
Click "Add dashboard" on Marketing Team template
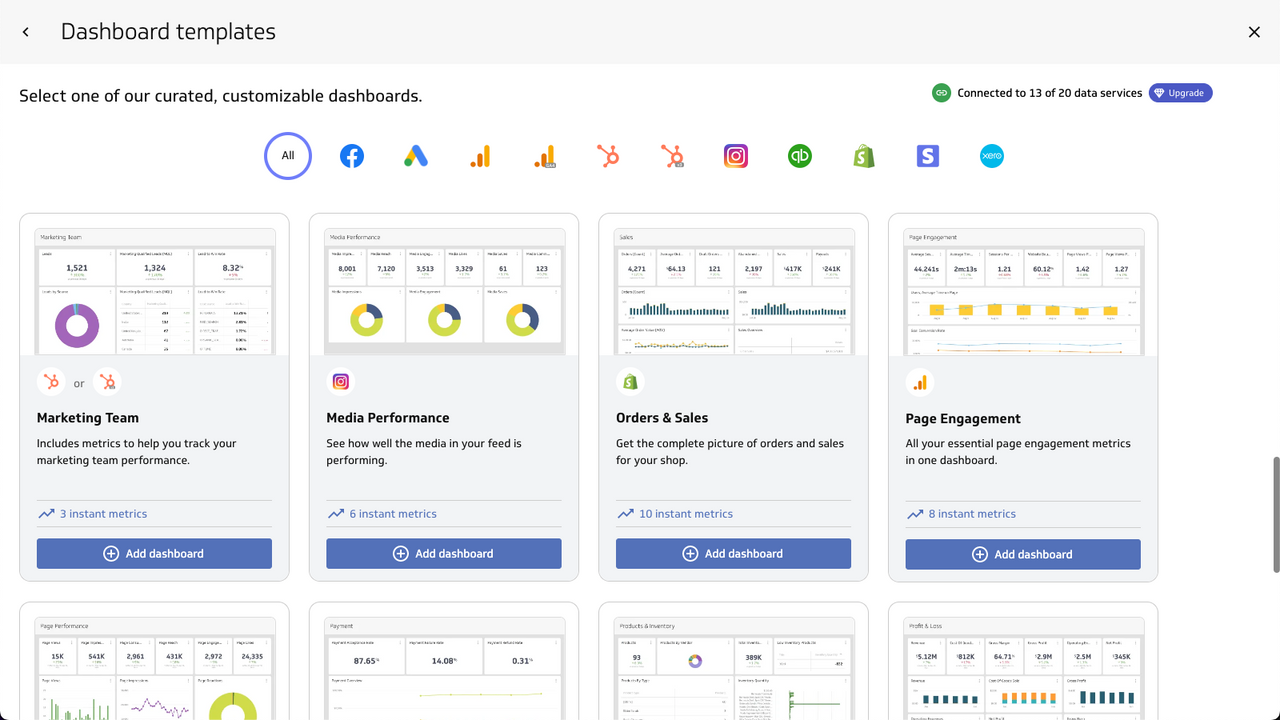coord(154,553)
